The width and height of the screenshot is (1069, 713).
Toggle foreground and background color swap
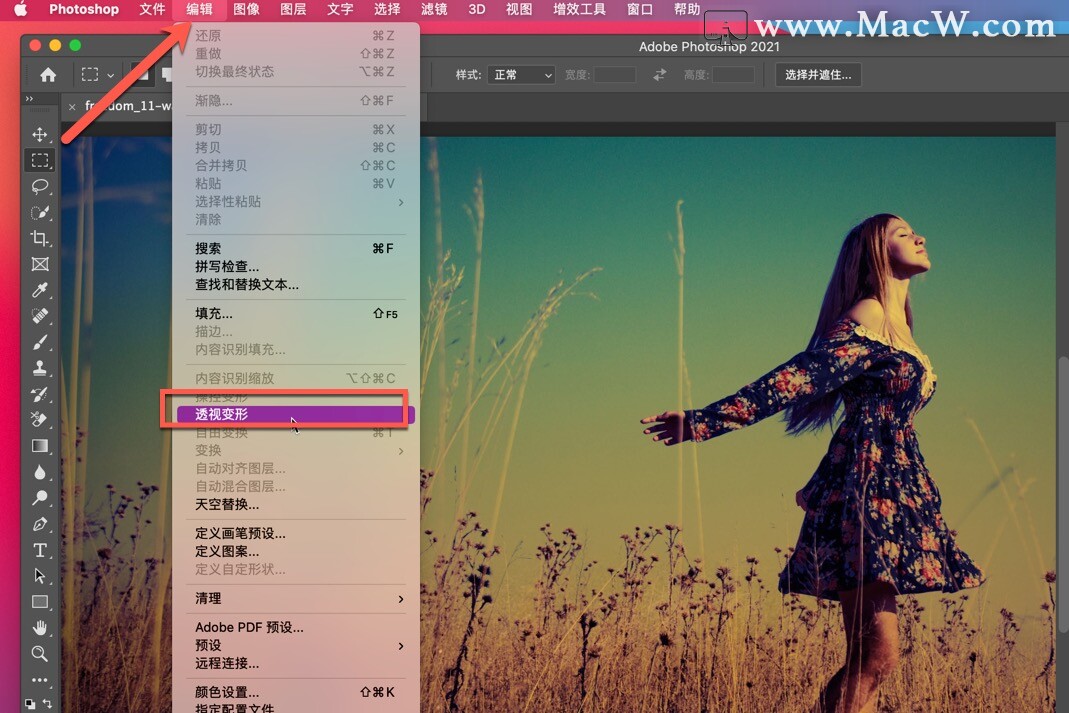point(46,703)
